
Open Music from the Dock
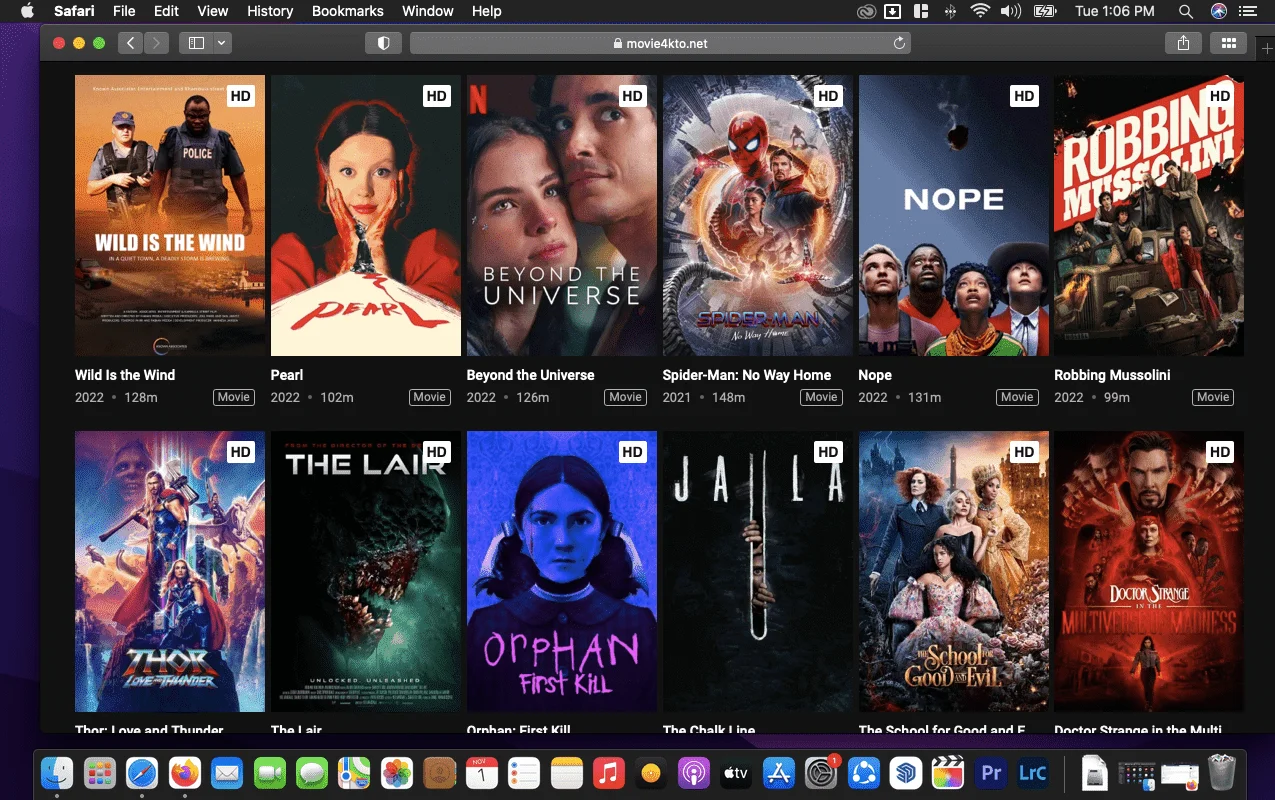(609, 773)
